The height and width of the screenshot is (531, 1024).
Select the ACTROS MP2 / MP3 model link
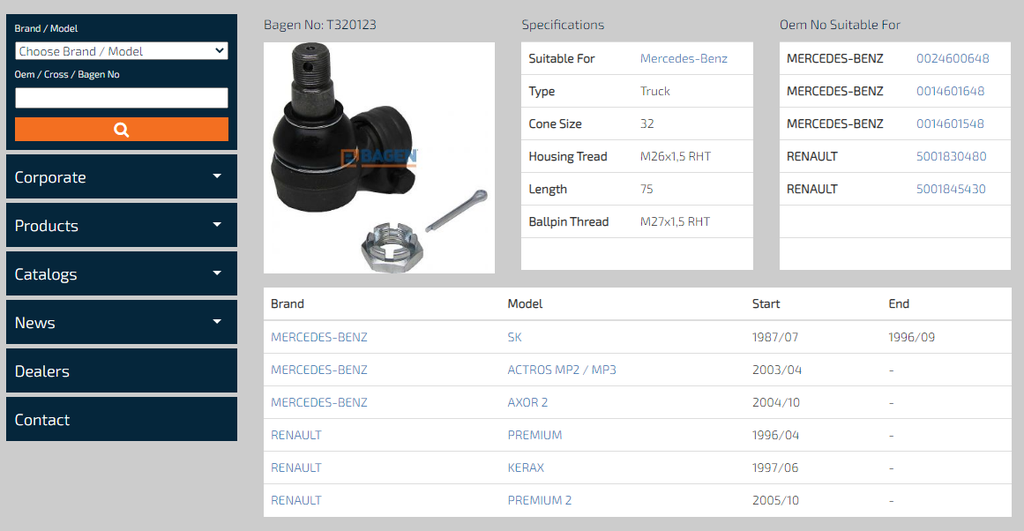(562, 370)
